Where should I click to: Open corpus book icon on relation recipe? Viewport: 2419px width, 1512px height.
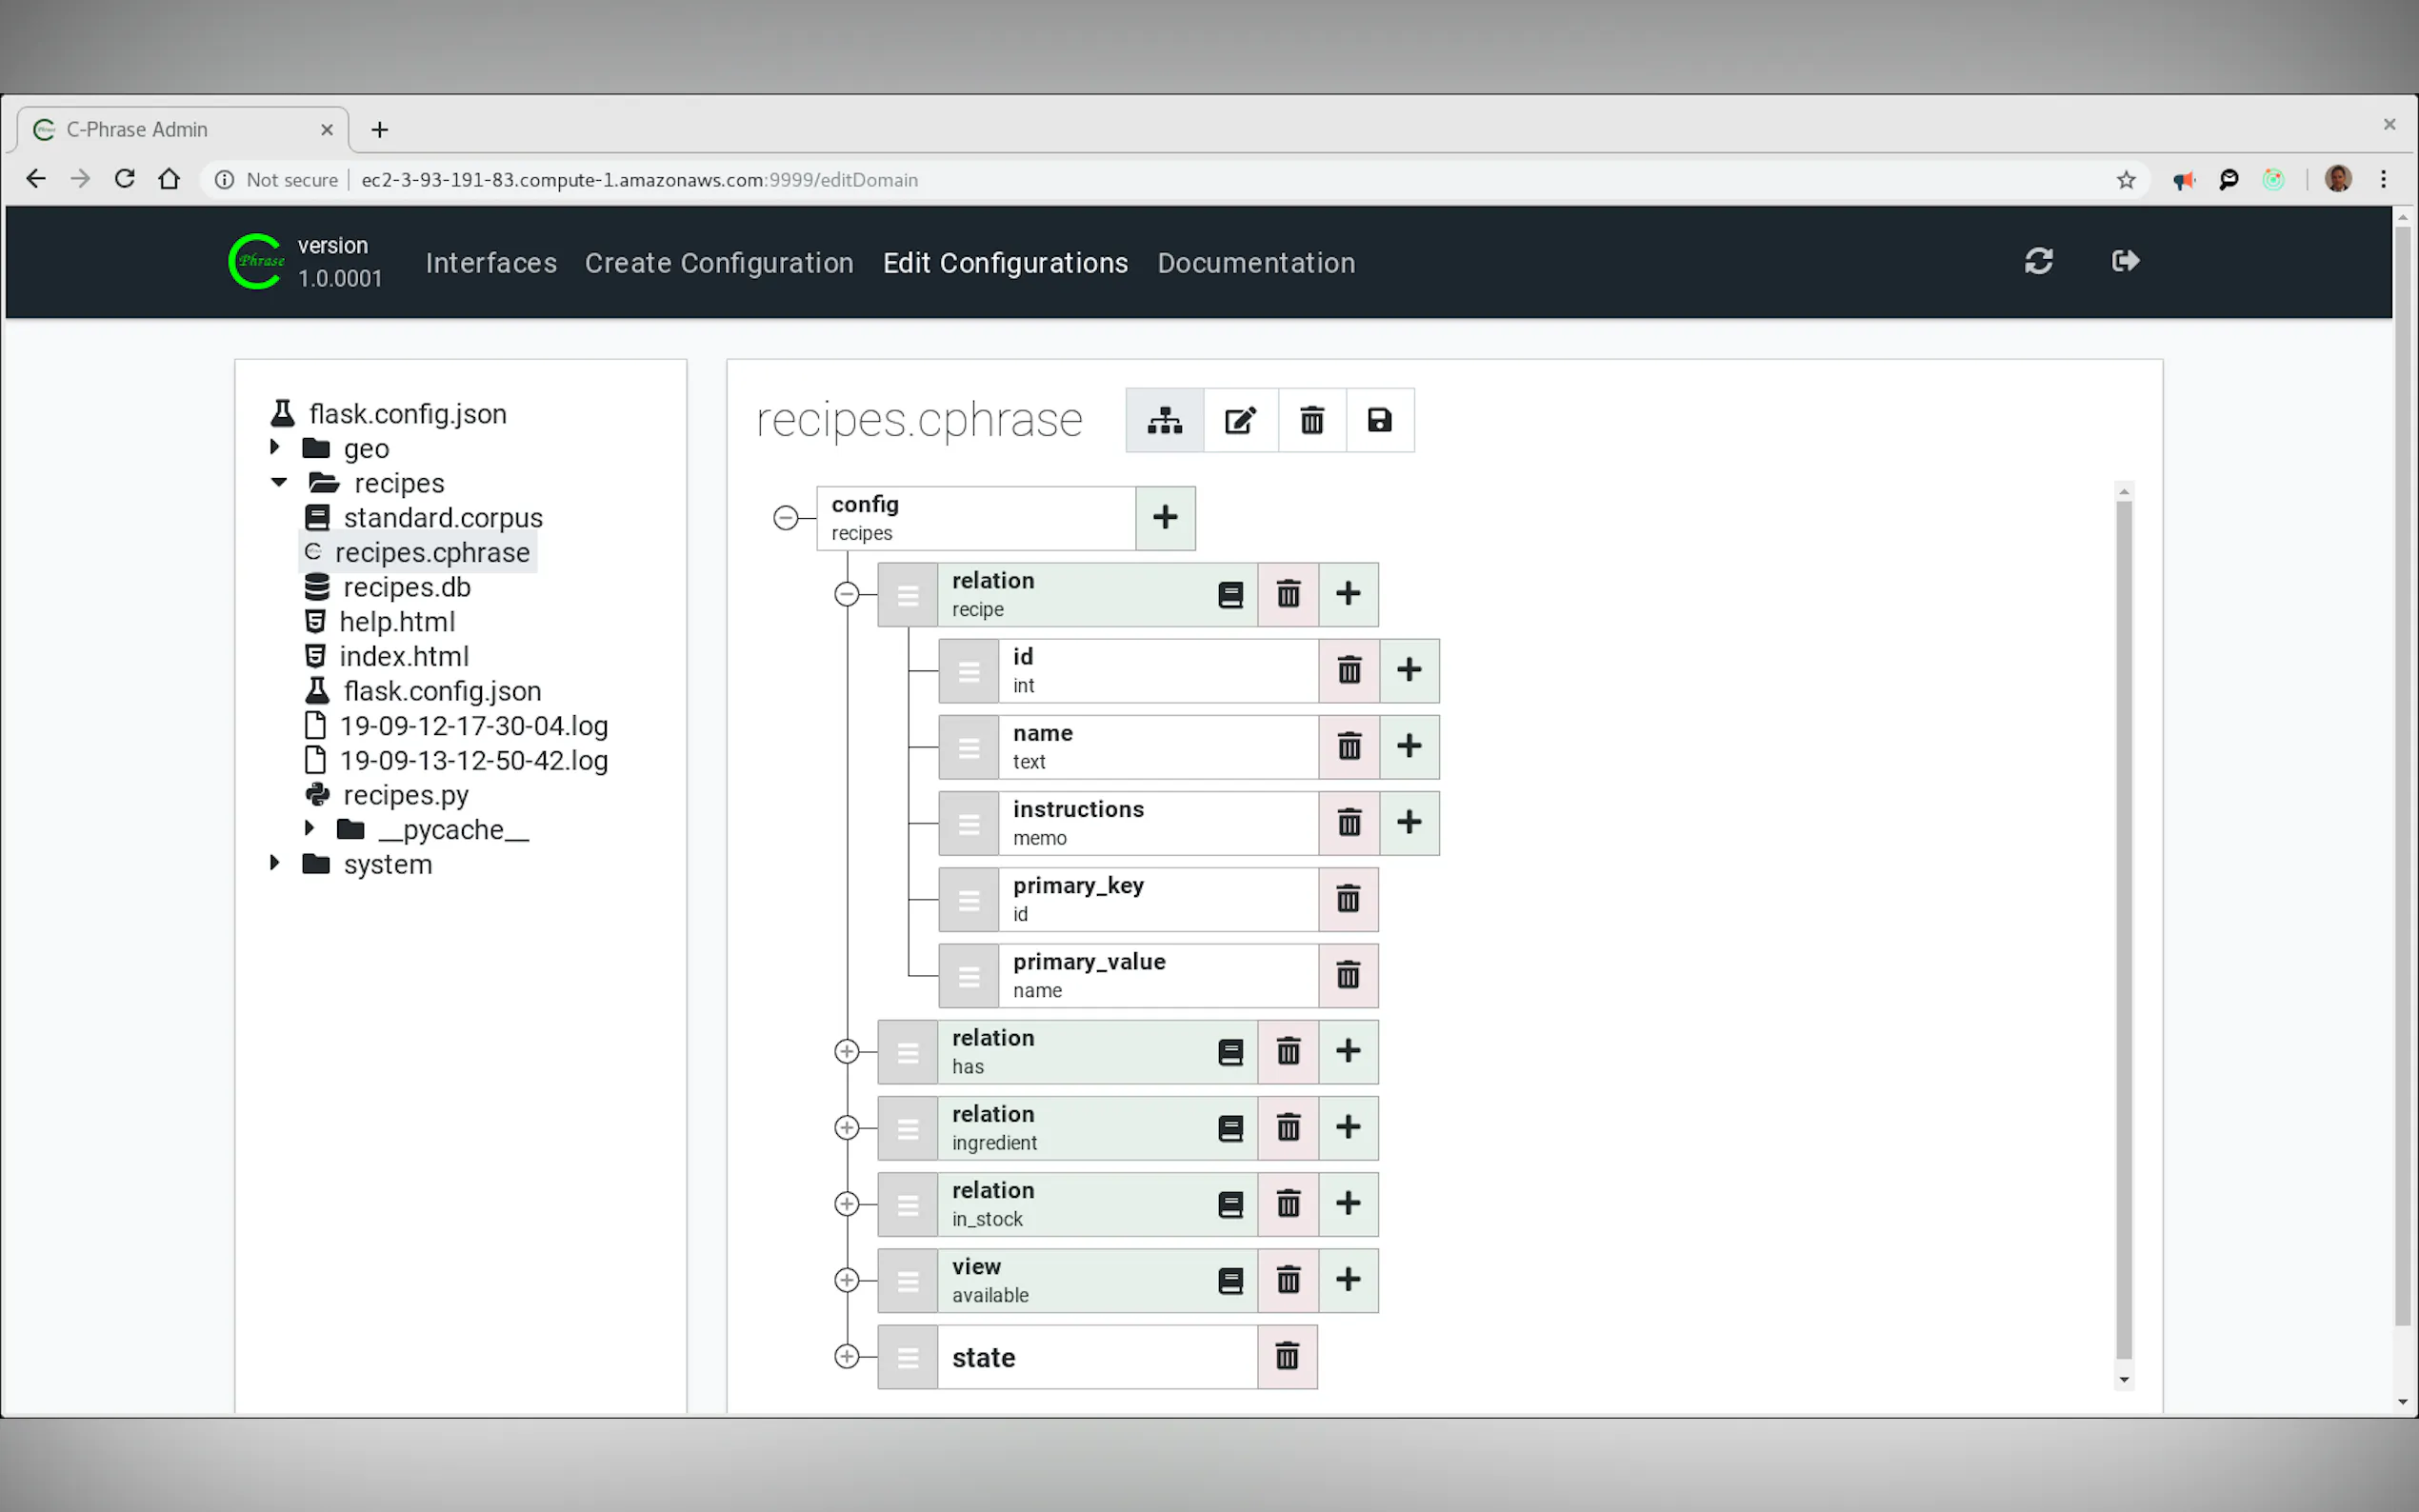pos(1230,595)
